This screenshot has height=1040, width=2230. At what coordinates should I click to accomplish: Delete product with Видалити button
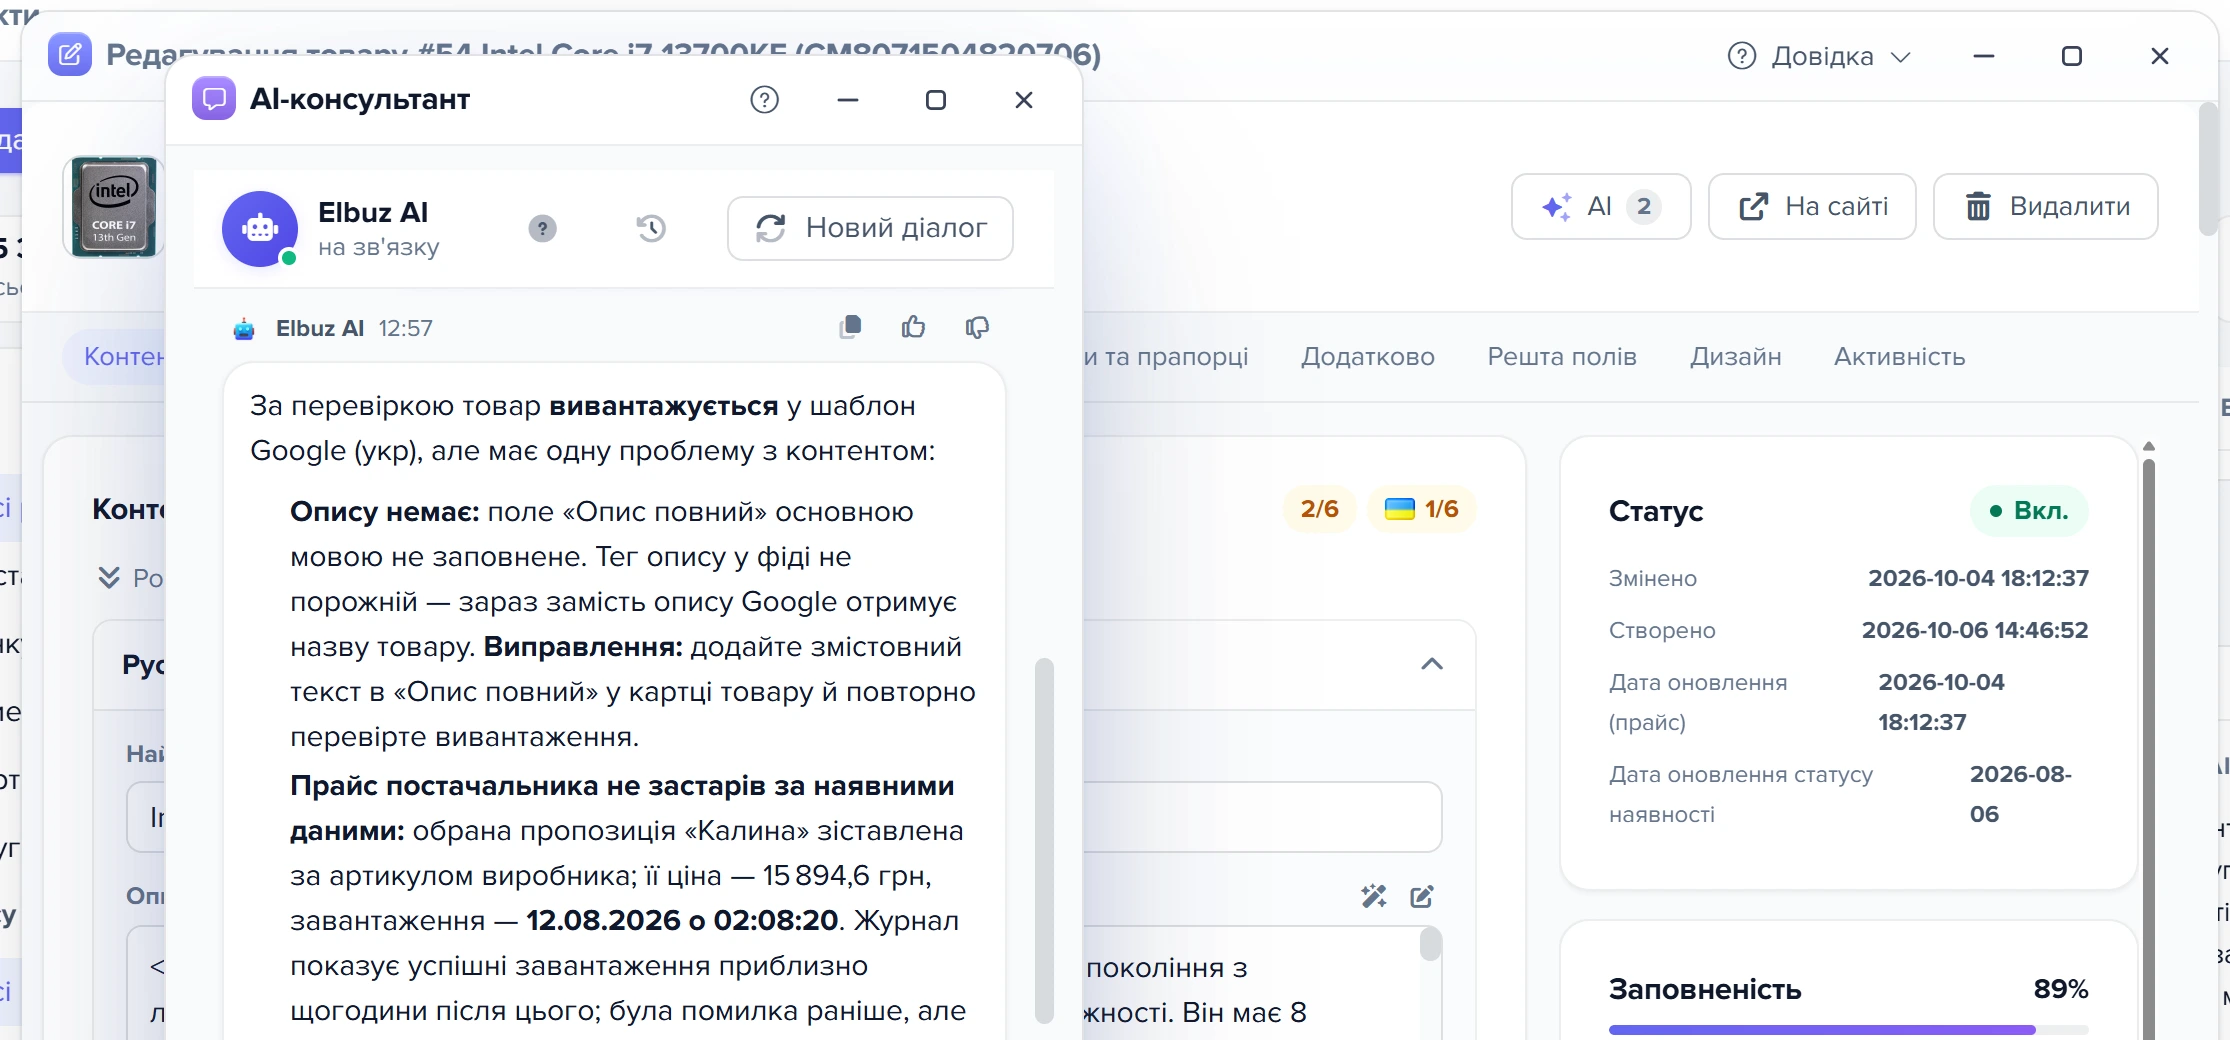[x=2046, y=207]
